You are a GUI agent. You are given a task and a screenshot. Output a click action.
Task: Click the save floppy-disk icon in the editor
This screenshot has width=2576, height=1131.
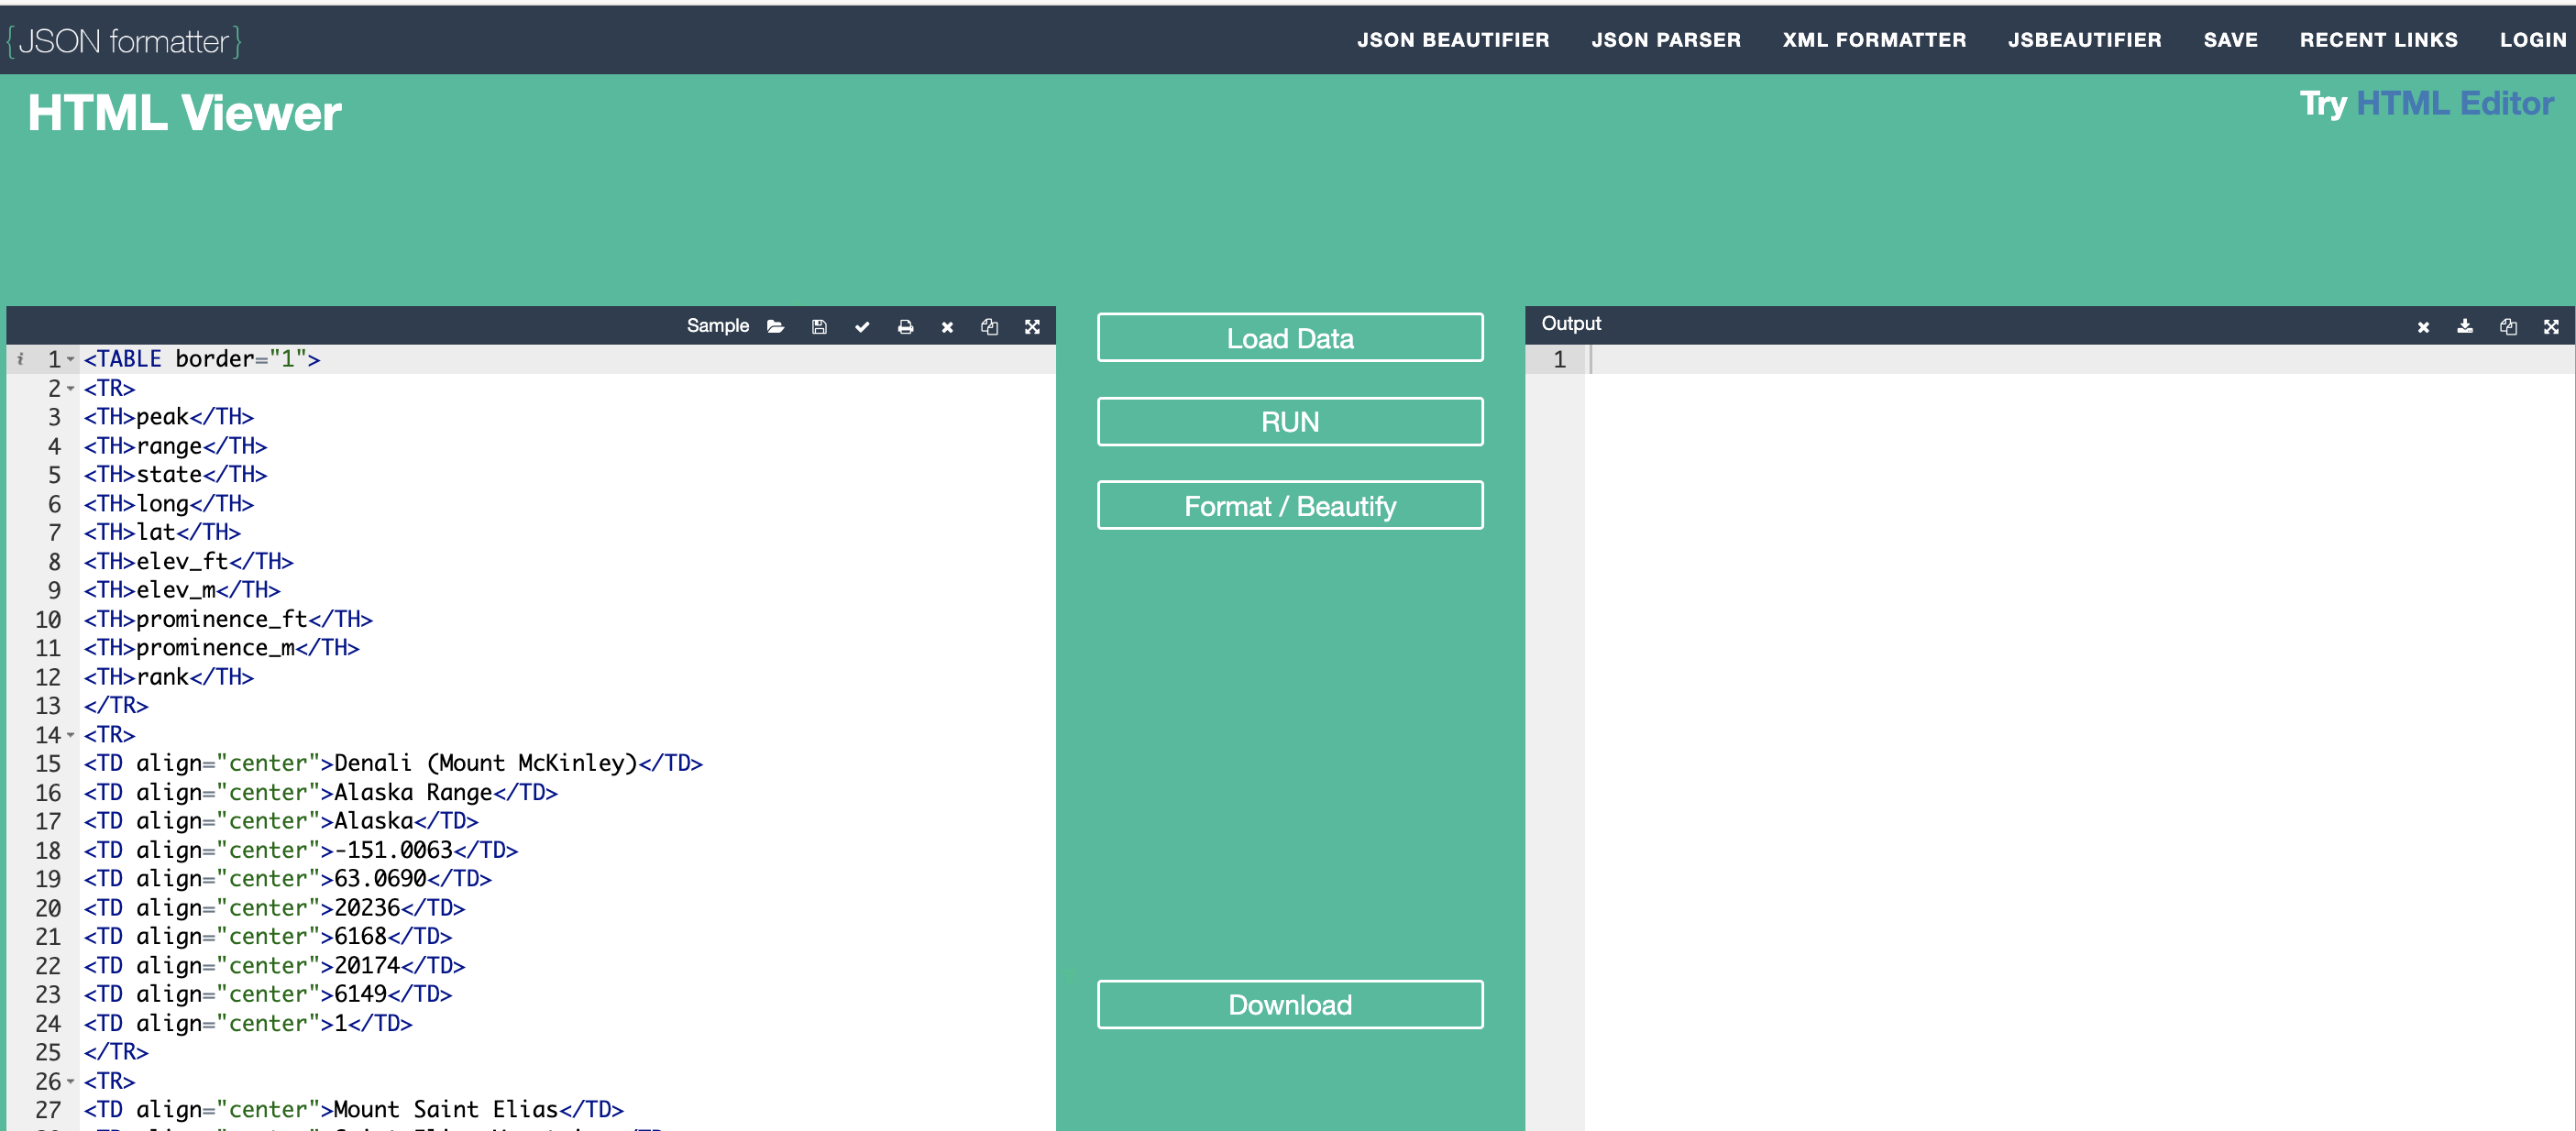pos(819,326)
